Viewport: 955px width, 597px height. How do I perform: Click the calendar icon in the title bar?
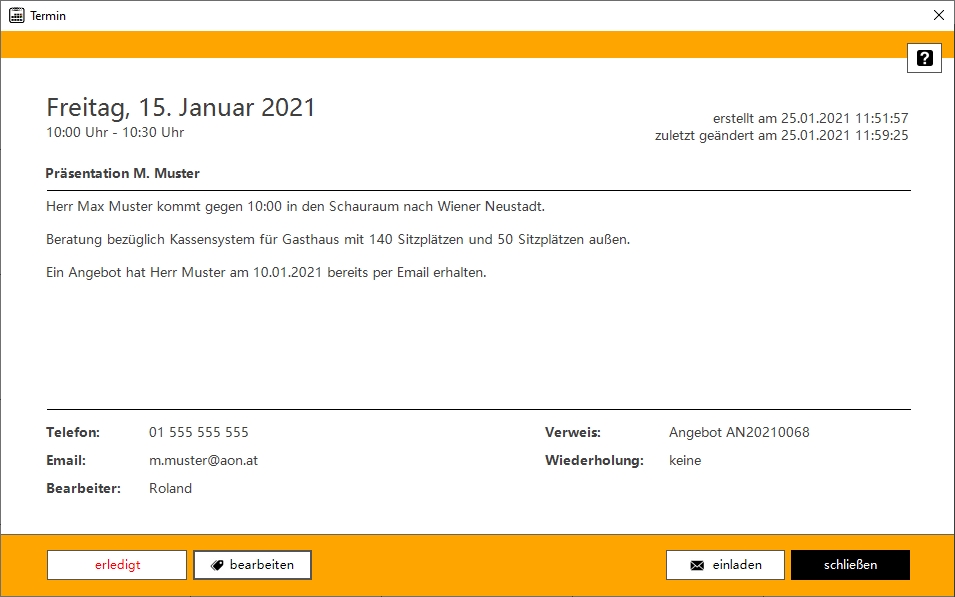[x=16, y=15]
